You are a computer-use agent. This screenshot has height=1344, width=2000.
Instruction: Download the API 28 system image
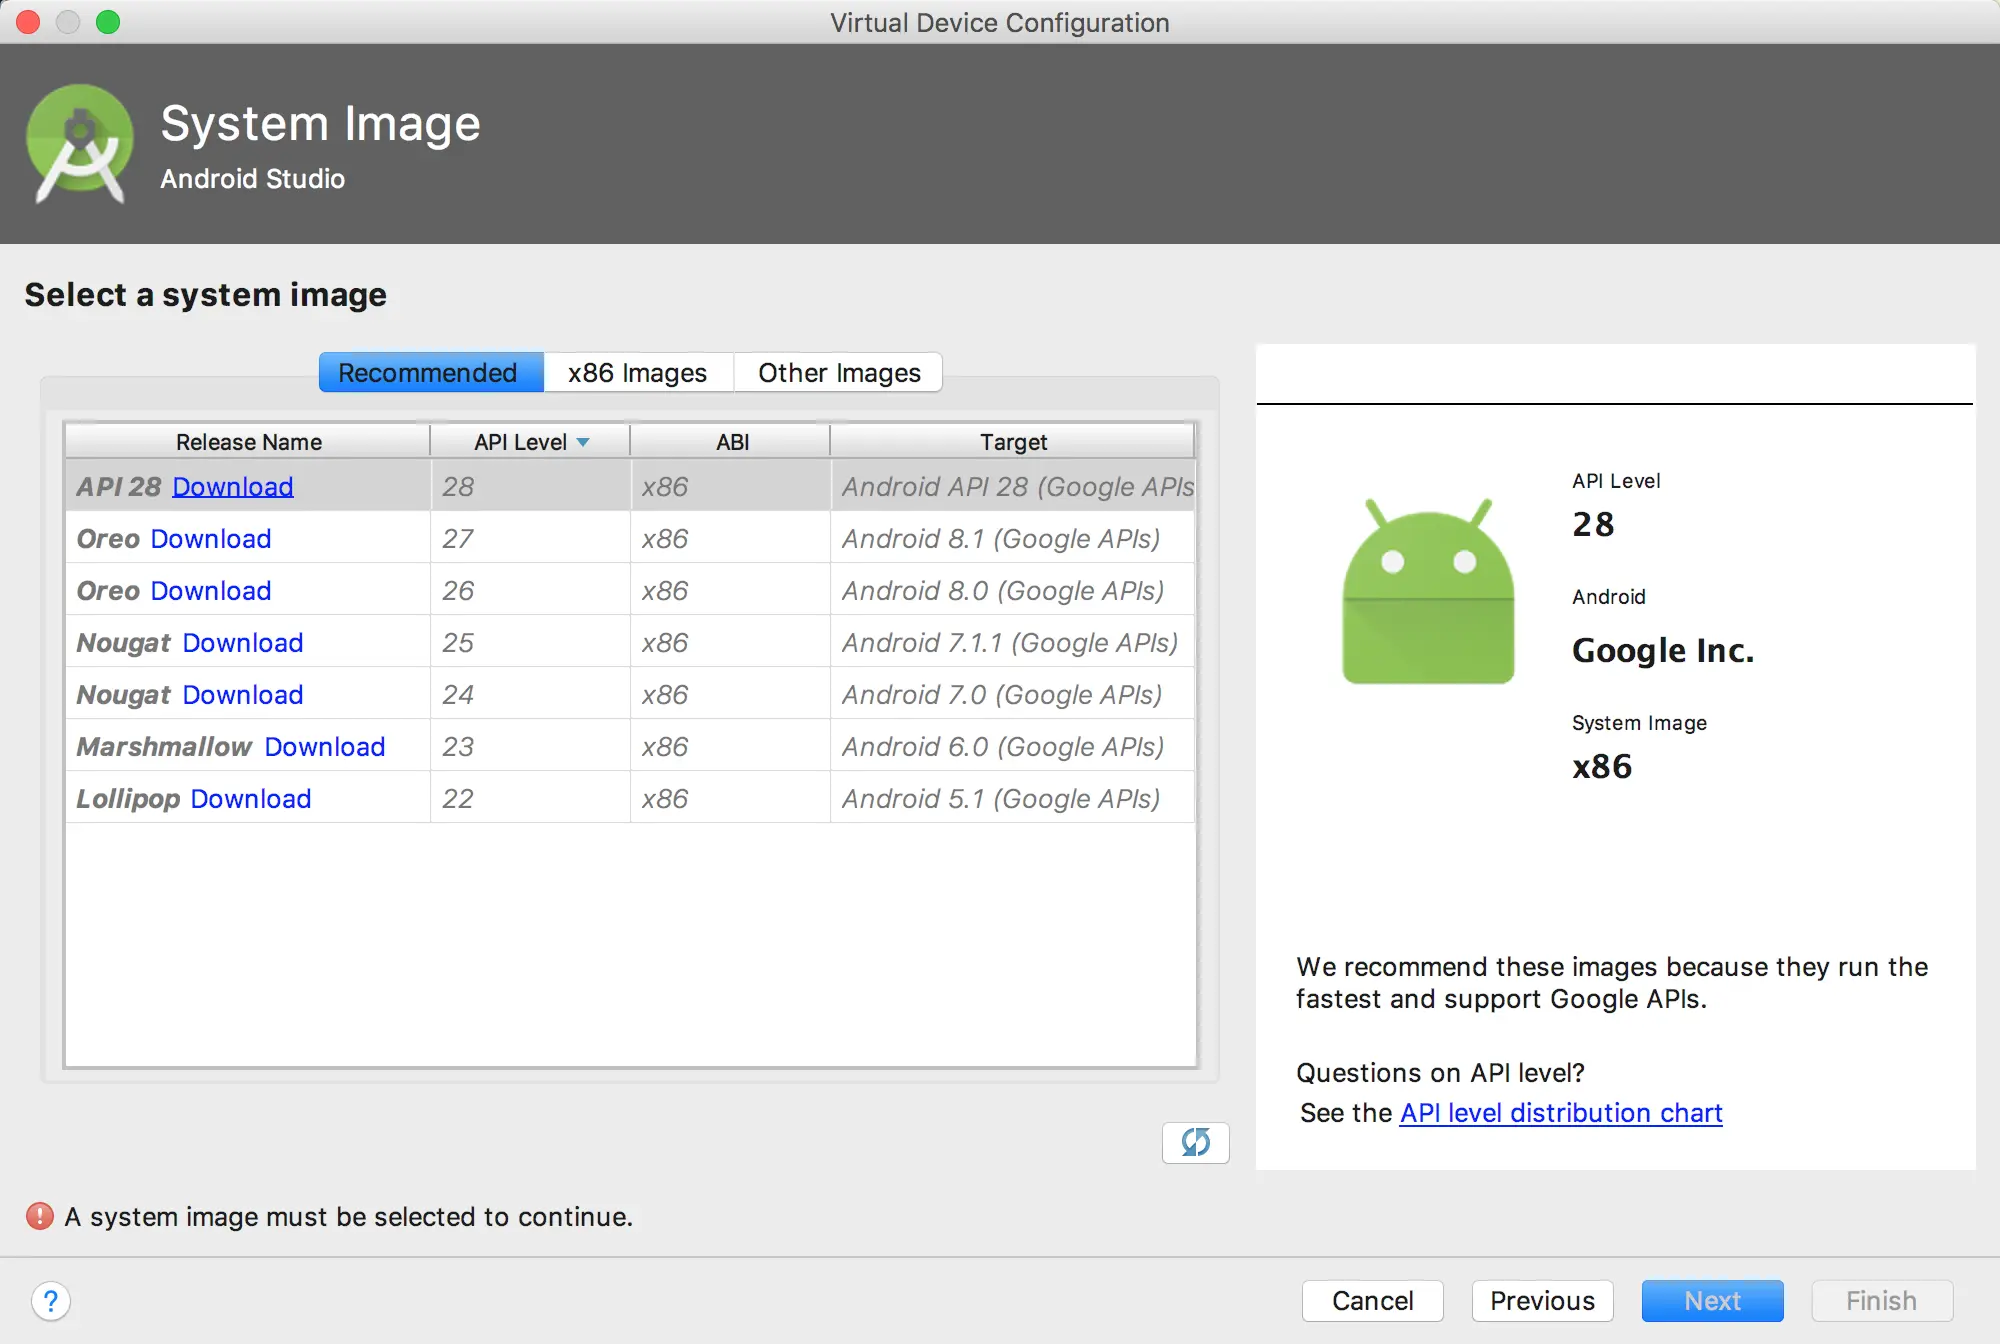(232, 486)
